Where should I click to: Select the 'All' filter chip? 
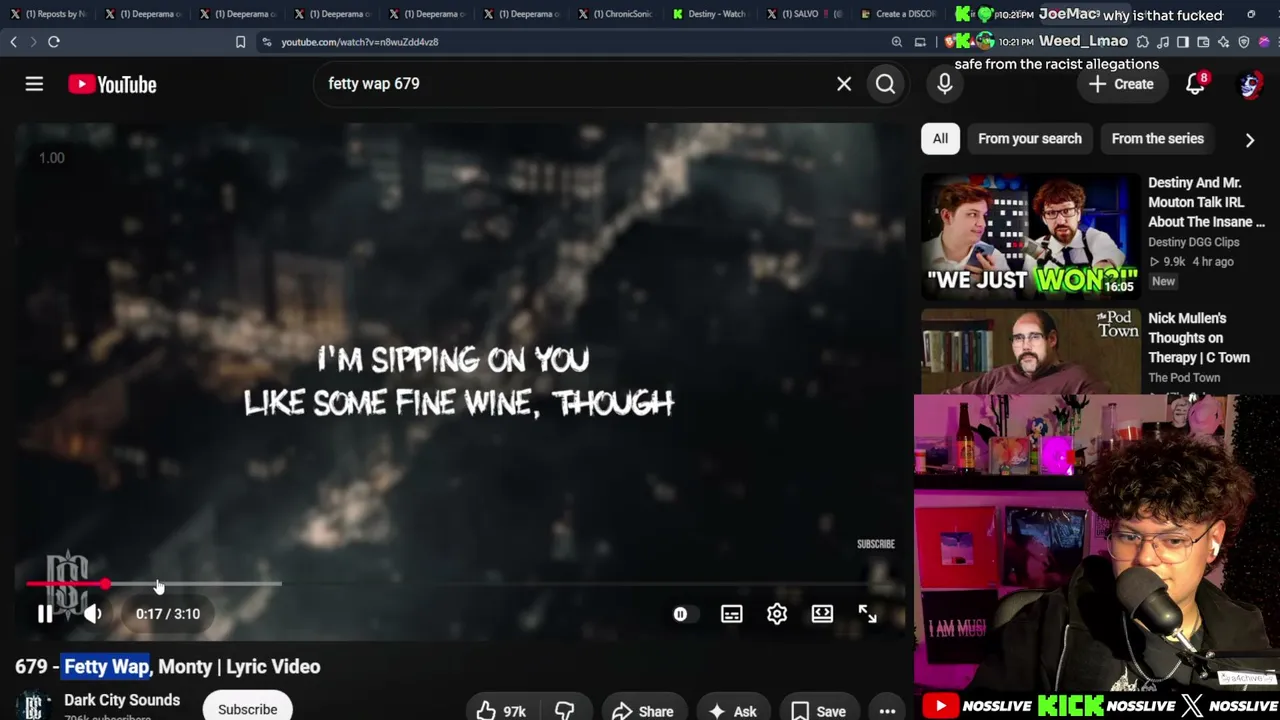coord(940,139)
